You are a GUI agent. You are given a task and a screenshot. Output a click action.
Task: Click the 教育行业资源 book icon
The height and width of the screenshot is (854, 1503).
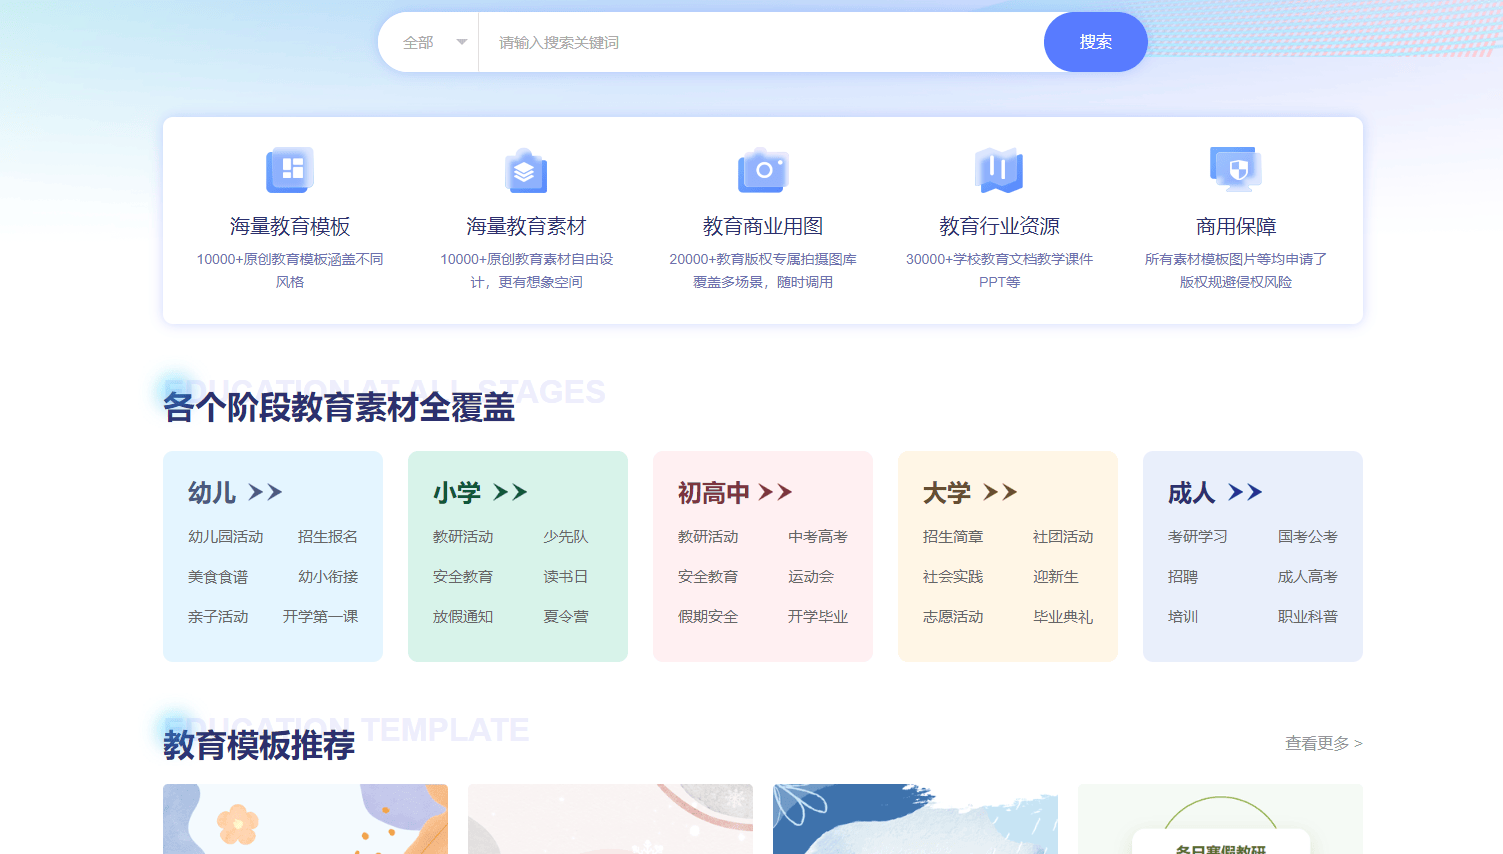tap(999, 170)
